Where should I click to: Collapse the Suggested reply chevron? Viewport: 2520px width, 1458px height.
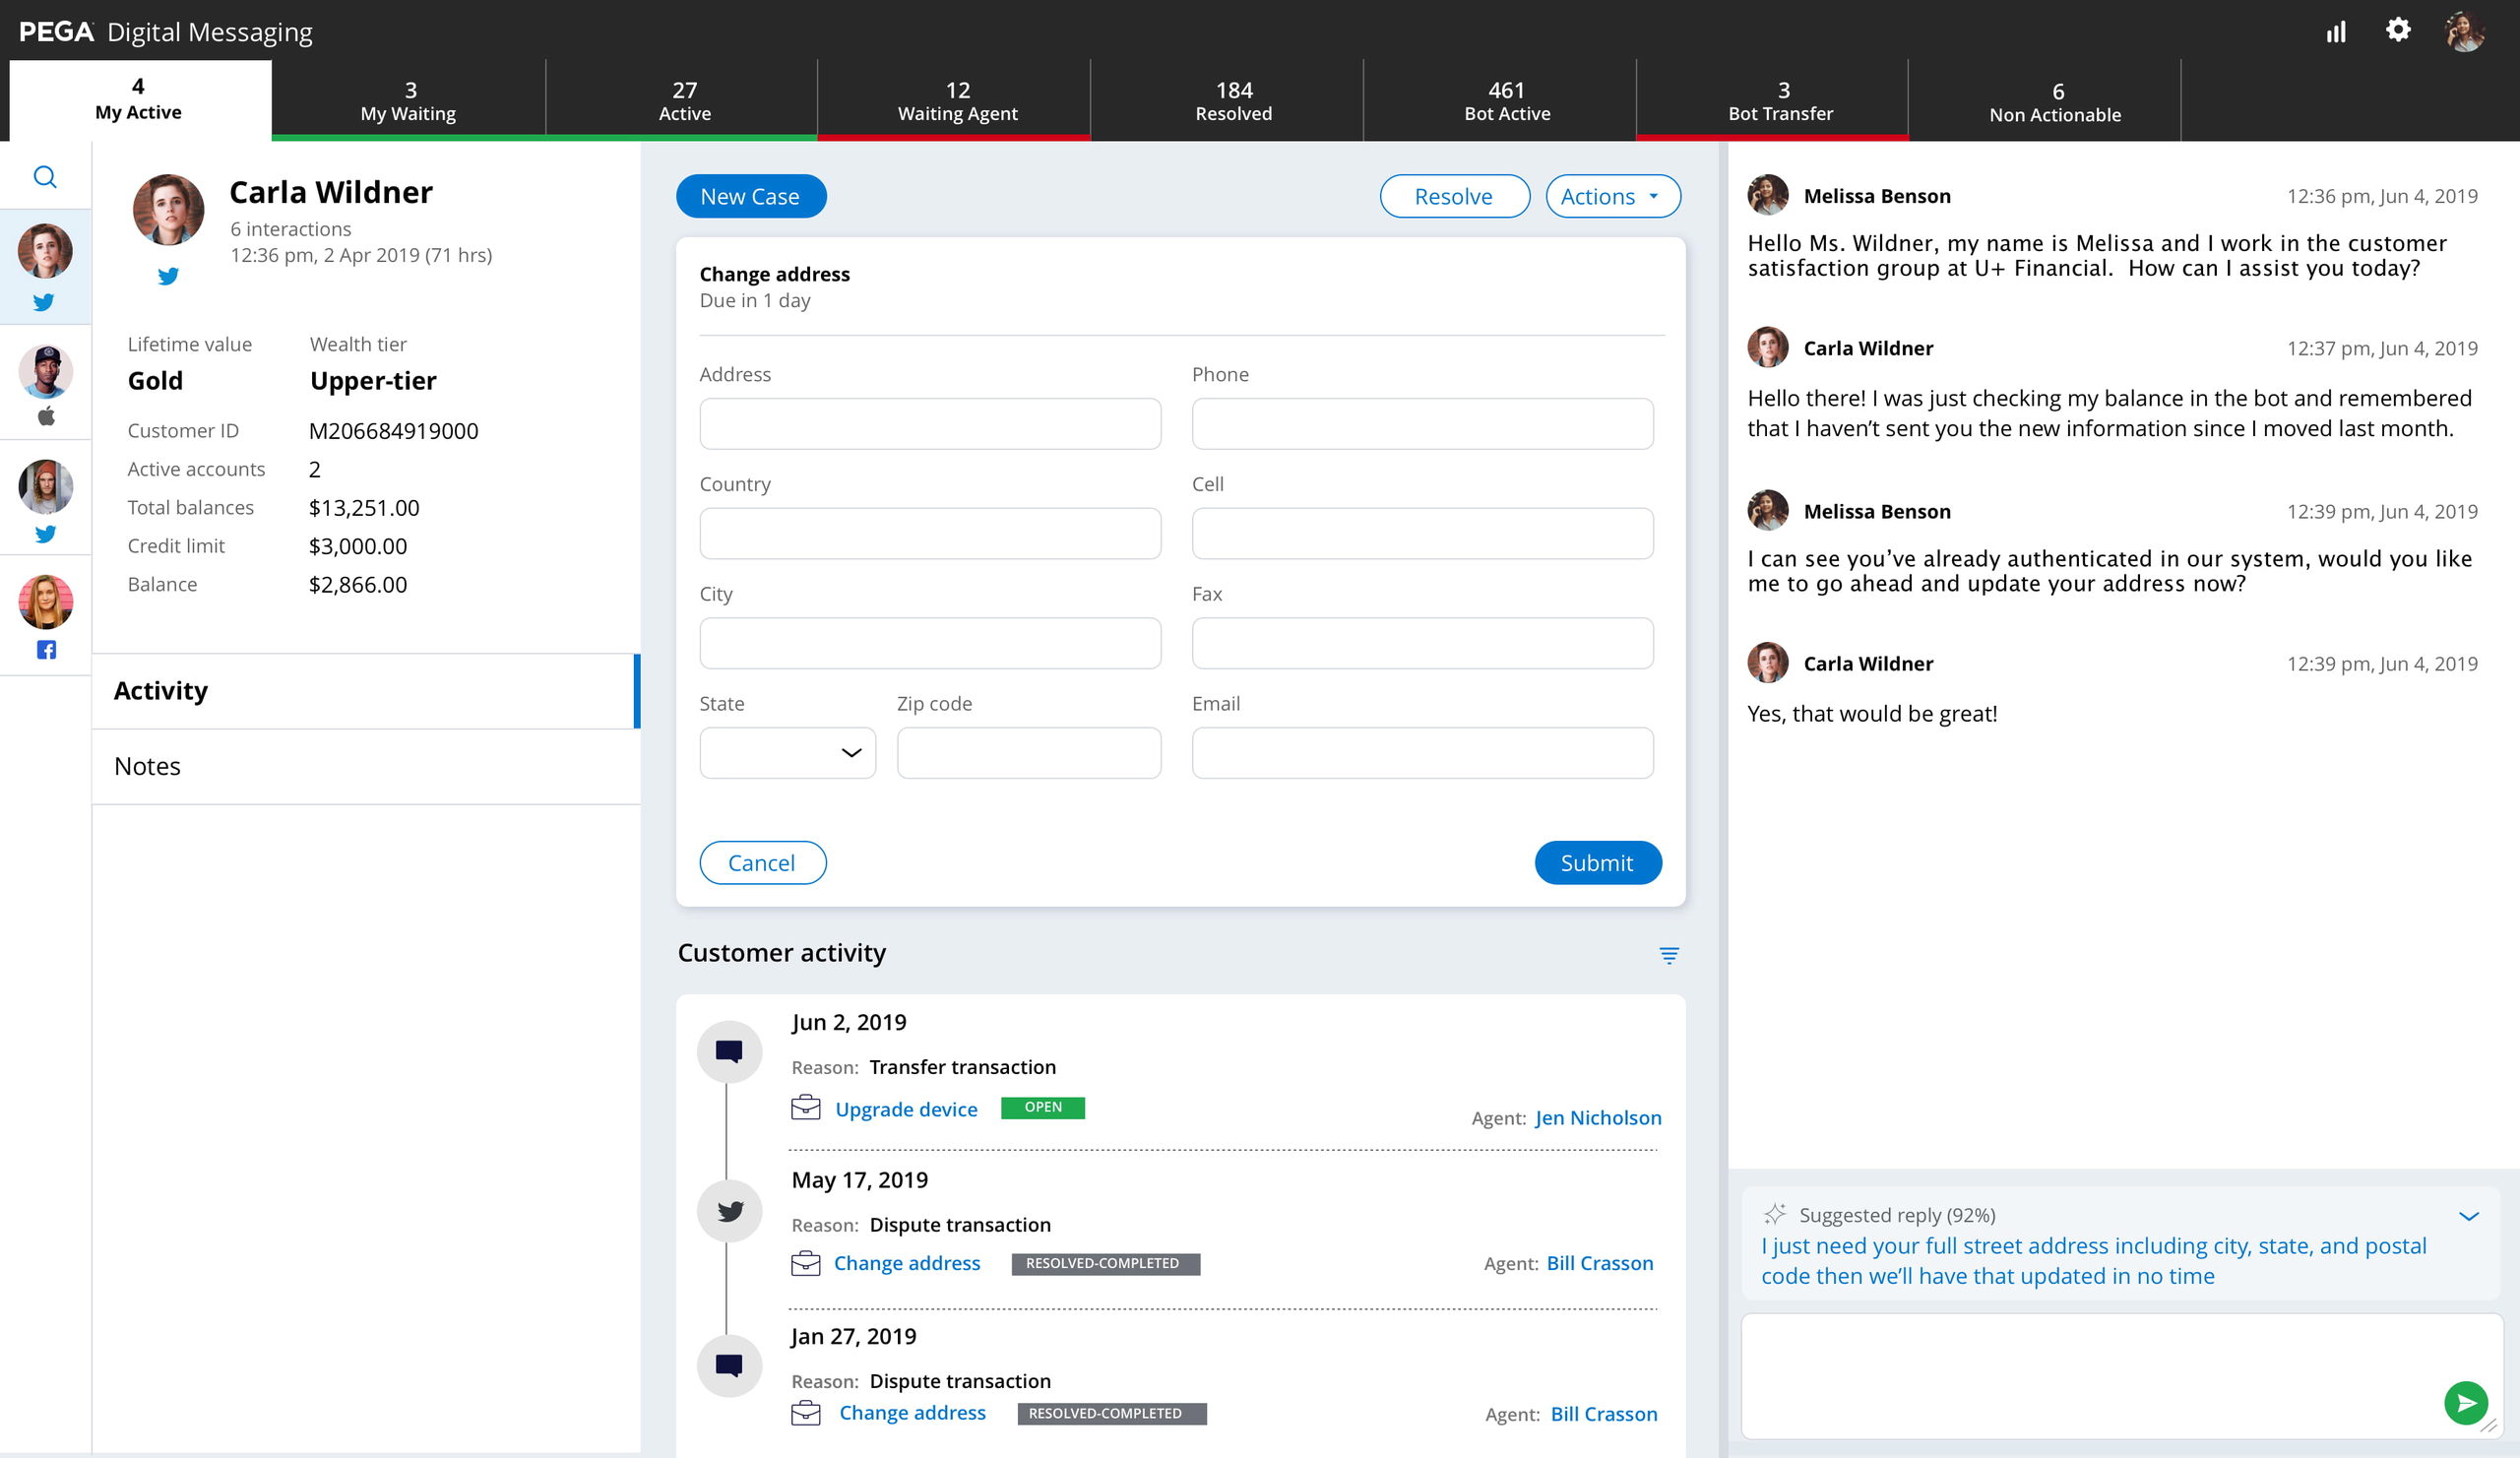pyautogui.click(x=2468, y=1216)
